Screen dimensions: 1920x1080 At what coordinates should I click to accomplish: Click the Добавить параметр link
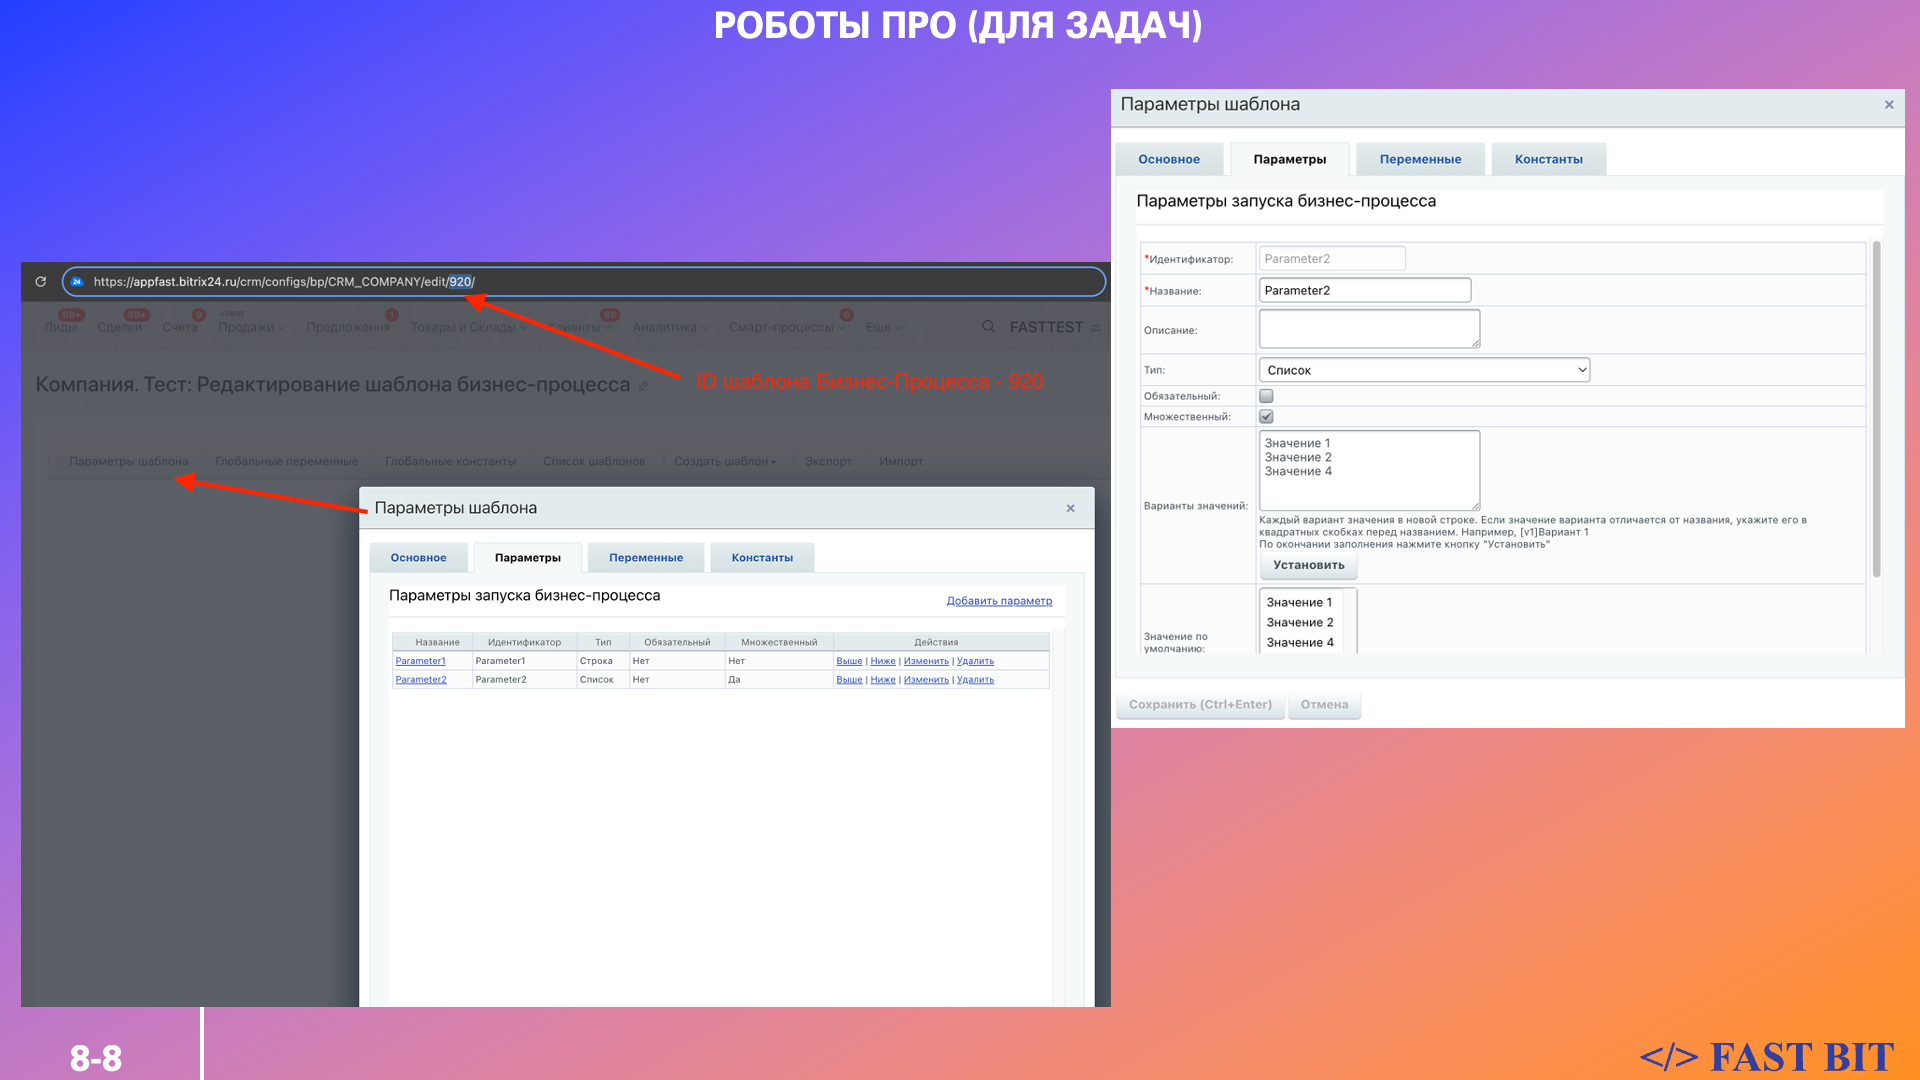[x=998, y=601]
